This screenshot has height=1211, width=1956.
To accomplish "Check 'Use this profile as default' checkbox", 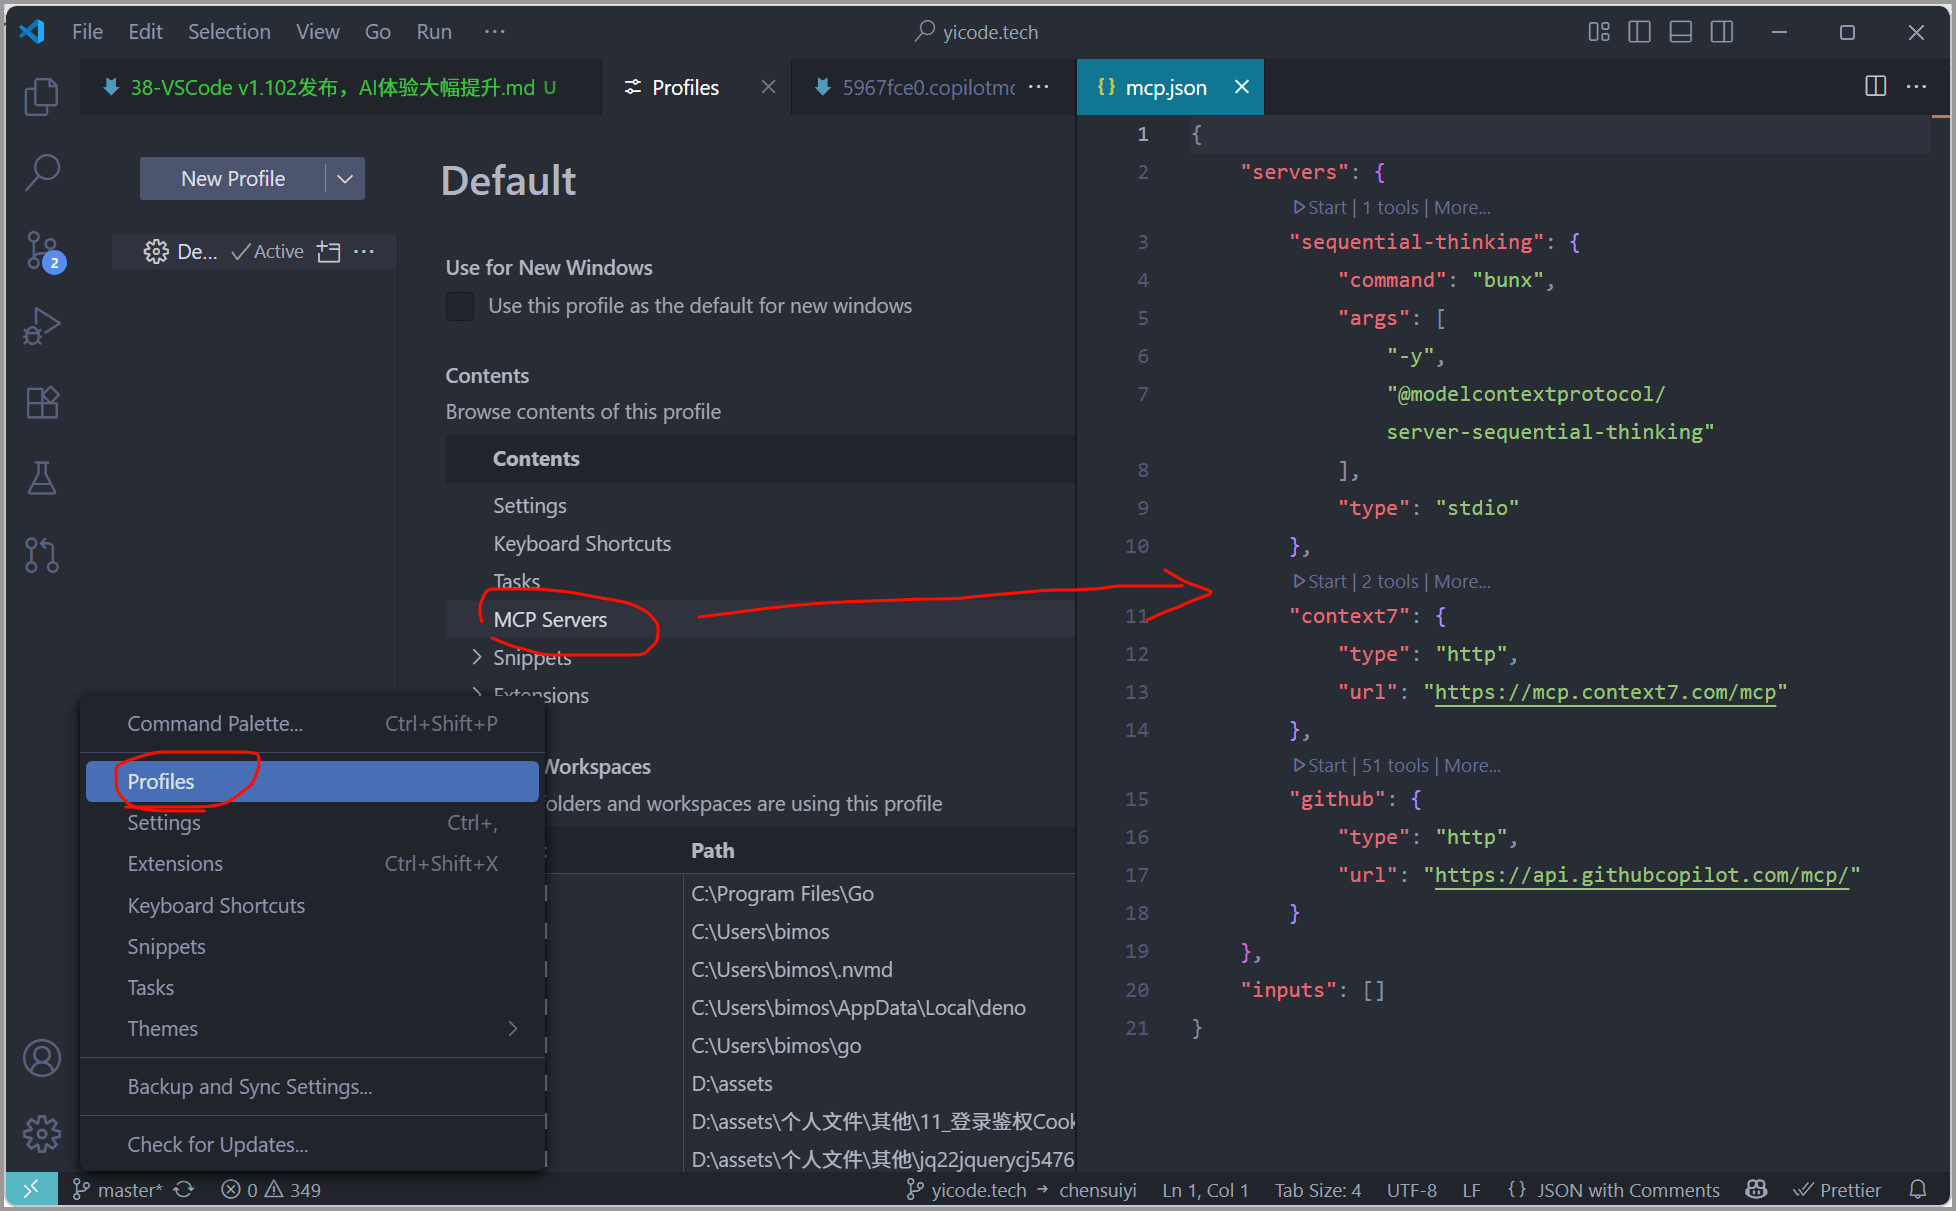I will (x=460, y=306).
